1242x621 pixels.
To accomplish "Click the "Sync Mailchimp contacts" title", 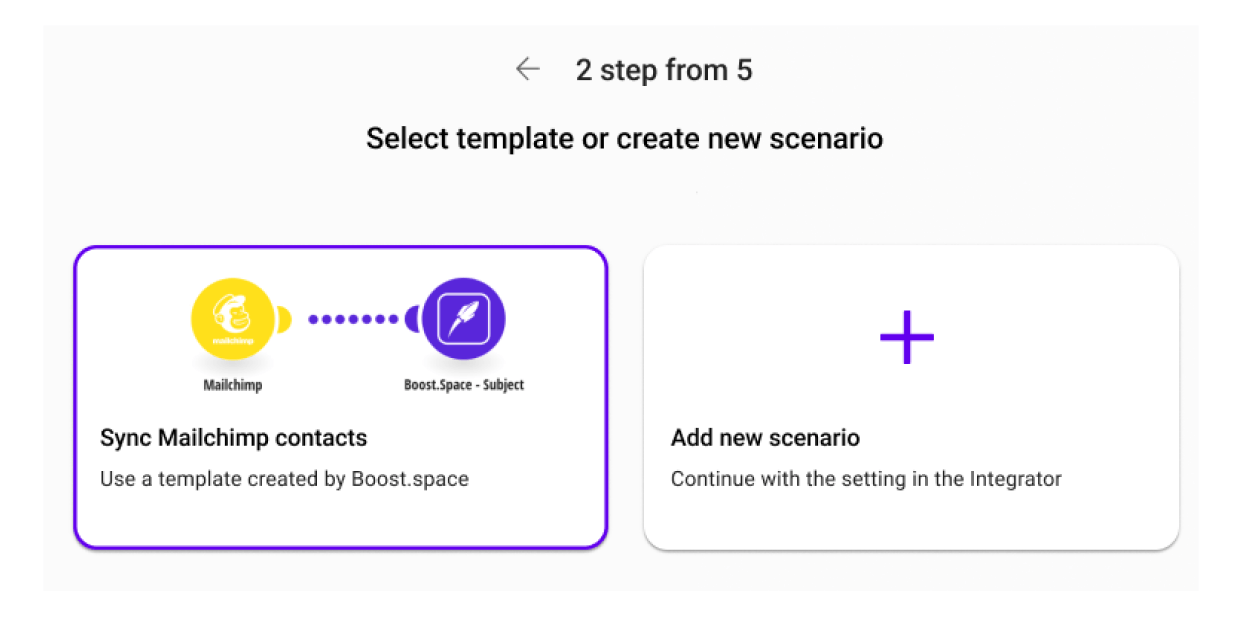I will point(233,438).
